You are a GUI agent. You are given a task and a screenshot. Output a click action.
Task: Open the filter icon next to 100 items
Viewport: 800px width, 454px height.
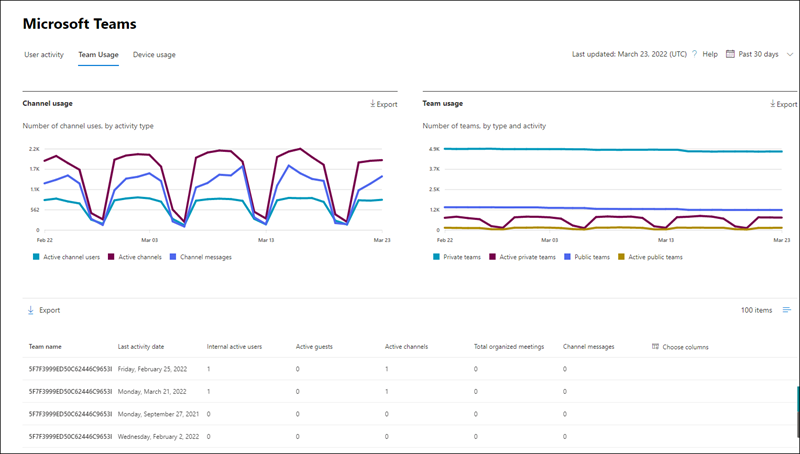[x=786, y=311]
